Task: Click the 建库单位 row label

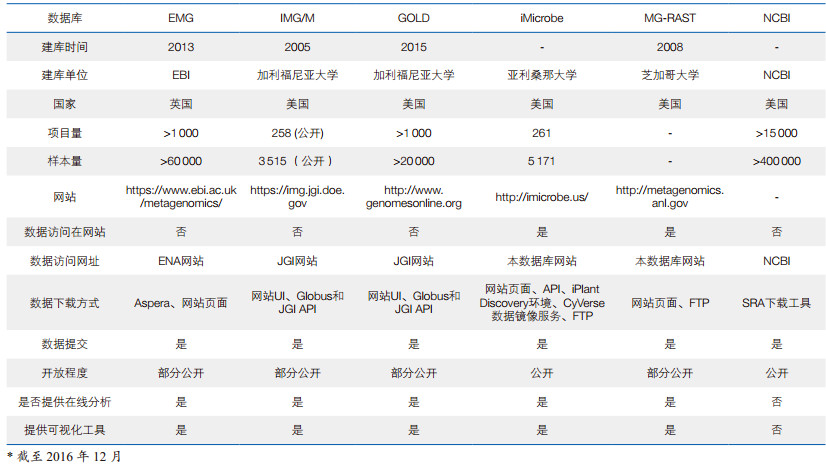Action: 65,75
